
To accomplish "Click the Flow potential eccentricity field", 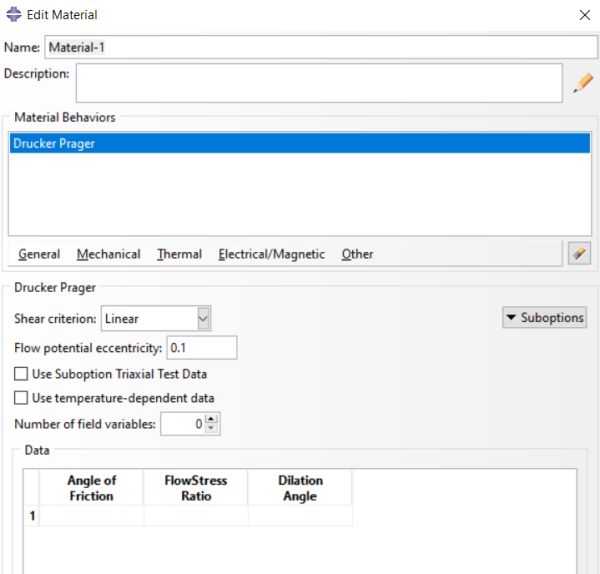I will (x=201, y=348).
